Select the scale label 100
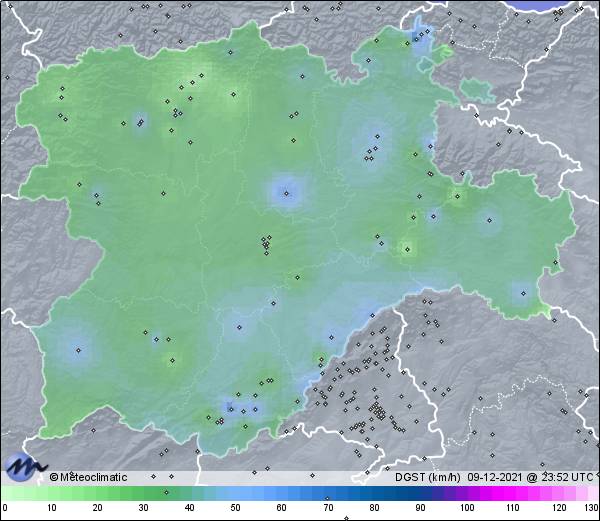 (x=467, y=508)
